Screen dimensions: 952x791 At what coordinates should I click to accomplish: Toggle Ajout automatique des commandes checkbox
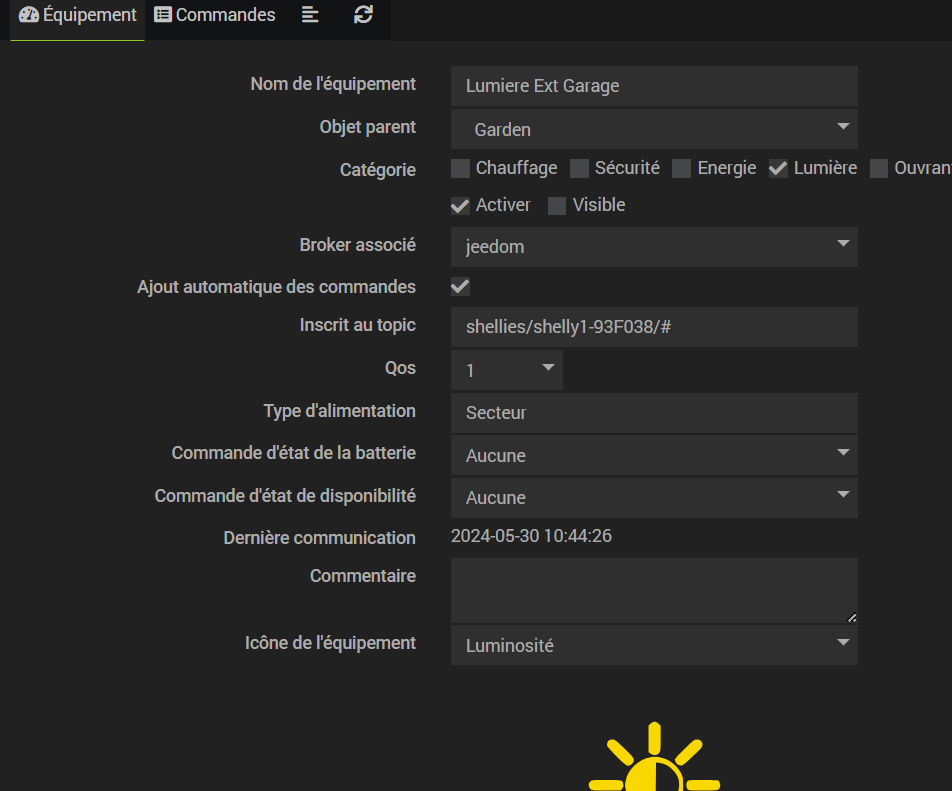pos(460,287)
